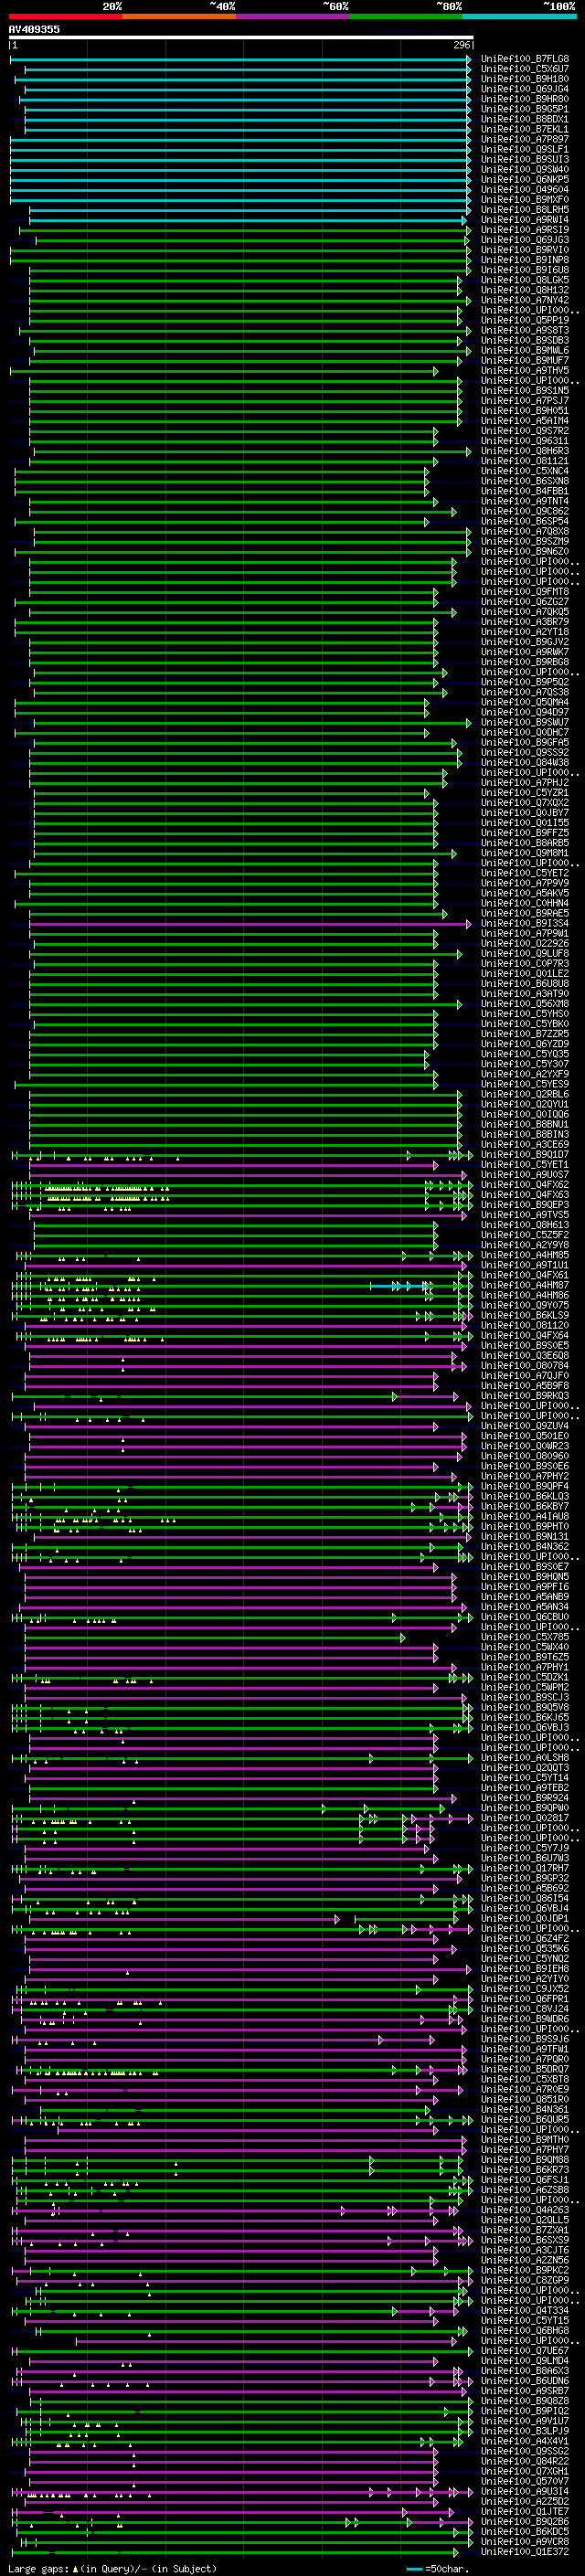Click the green ~80% identity legend bar
This screenshot has width=585, height=2576.
tap(406, 16)
